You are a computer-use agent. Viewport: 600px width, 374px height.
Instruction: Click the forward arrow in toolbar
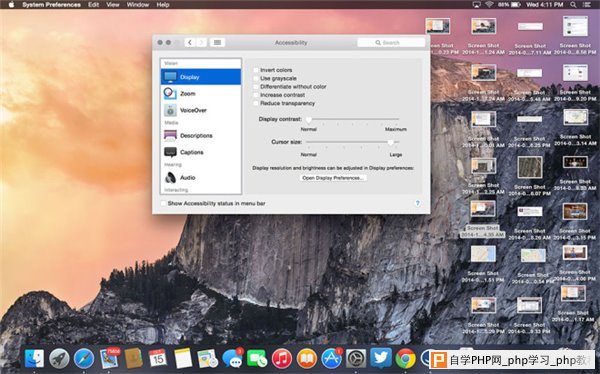pos(201,42)
